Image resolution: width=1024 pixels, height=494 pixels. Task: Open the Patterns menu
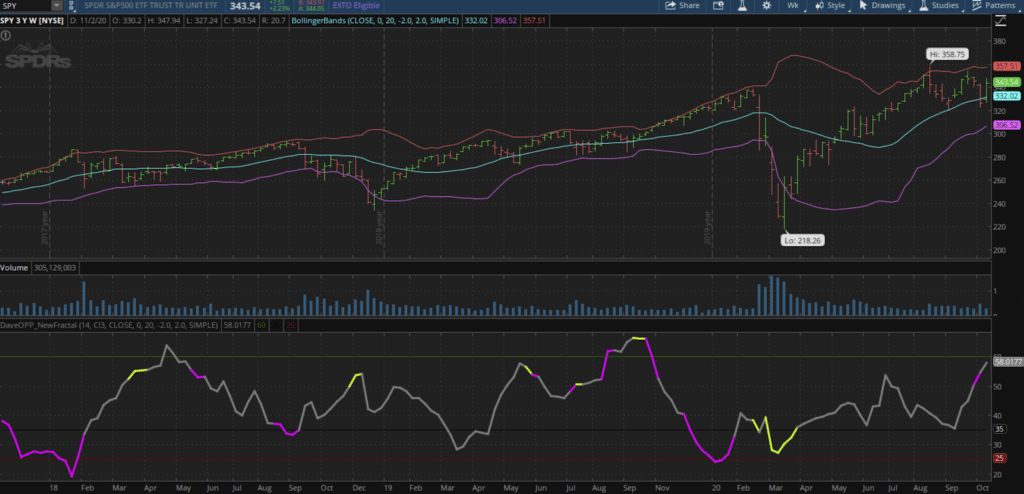[995, 5]
